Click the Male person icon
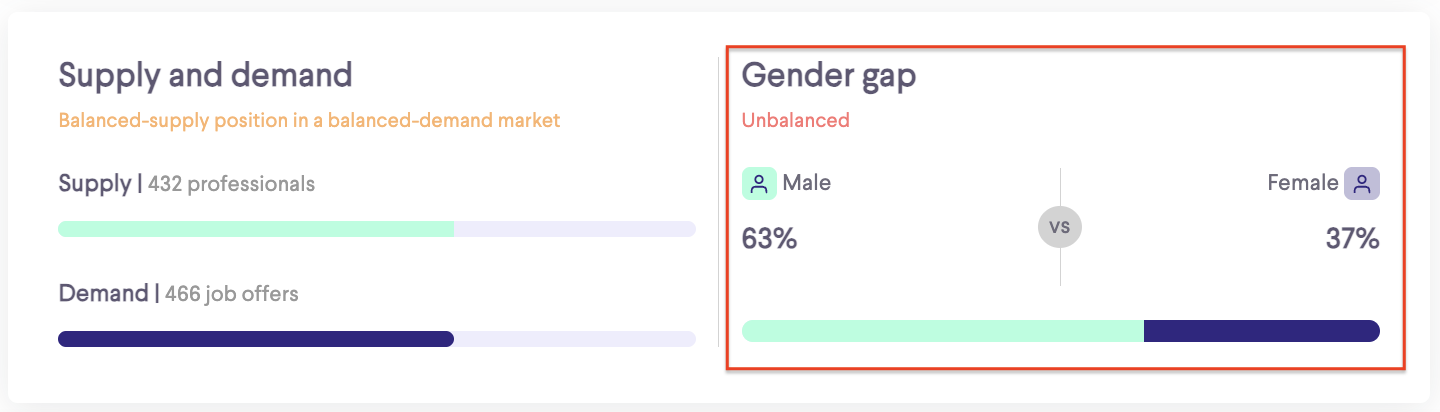The image size is (1440, 412). coord(759,184)
